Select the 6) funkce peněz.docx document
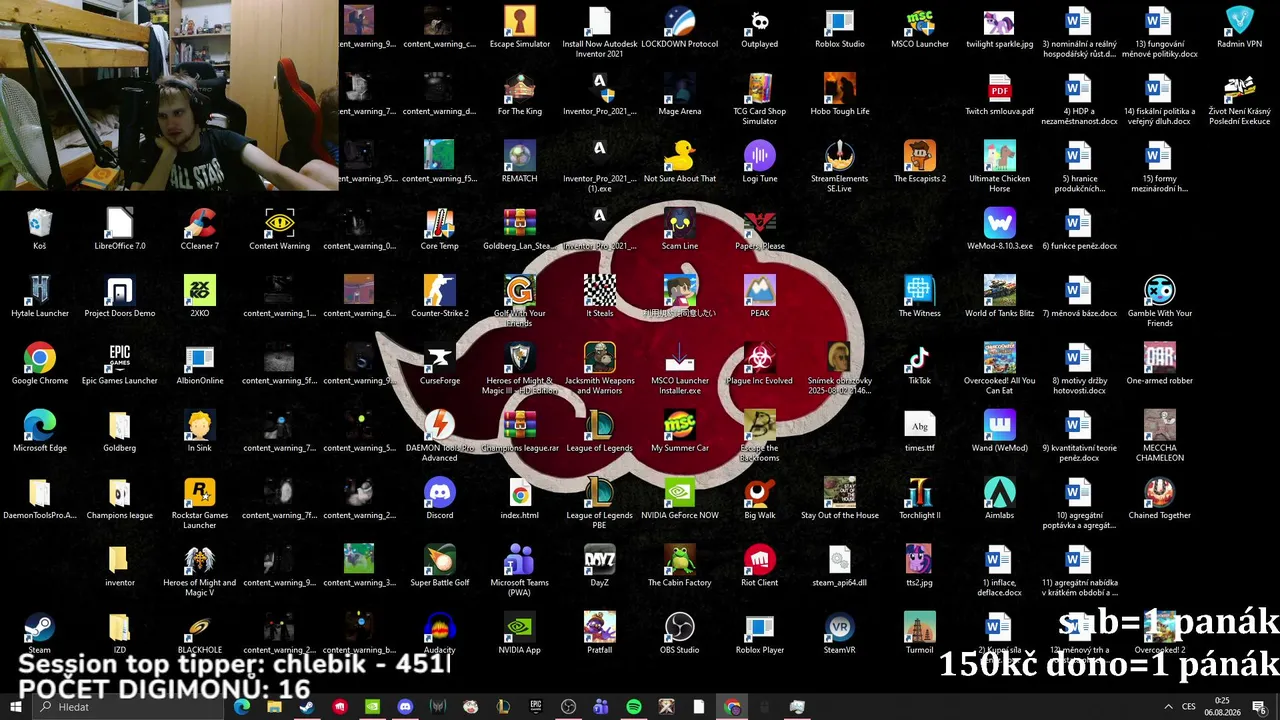The image size is (1280, 720). 1079,230
